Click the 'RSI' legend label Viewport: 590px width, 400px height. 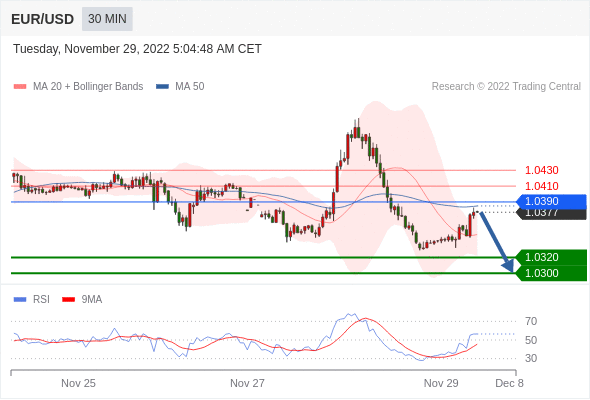click(41, 300)
